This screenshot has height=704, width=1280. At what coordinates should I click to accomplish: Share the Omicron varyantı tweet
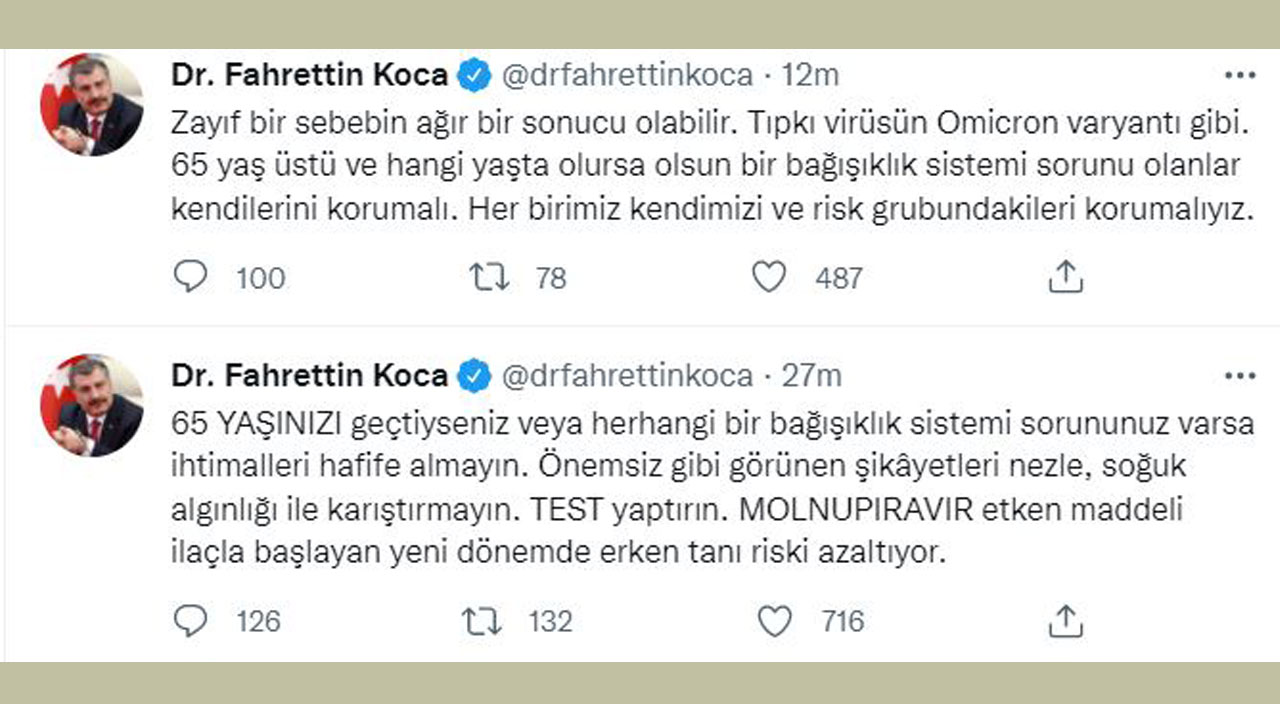pos(1066,276)
